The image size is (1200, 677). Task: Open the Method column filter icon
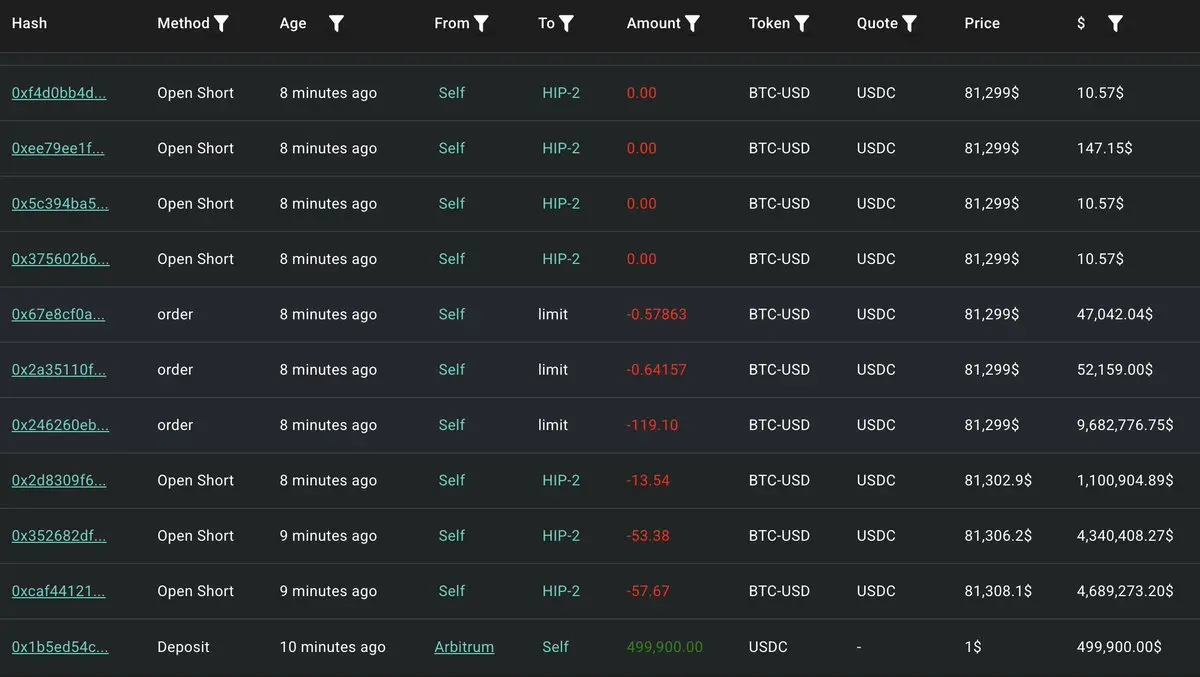click(222, 23)
